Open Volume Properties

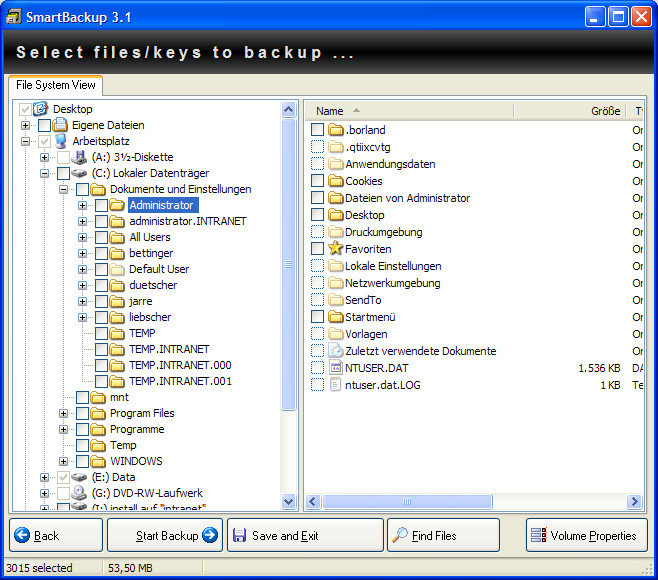click(x=587, y=535)
